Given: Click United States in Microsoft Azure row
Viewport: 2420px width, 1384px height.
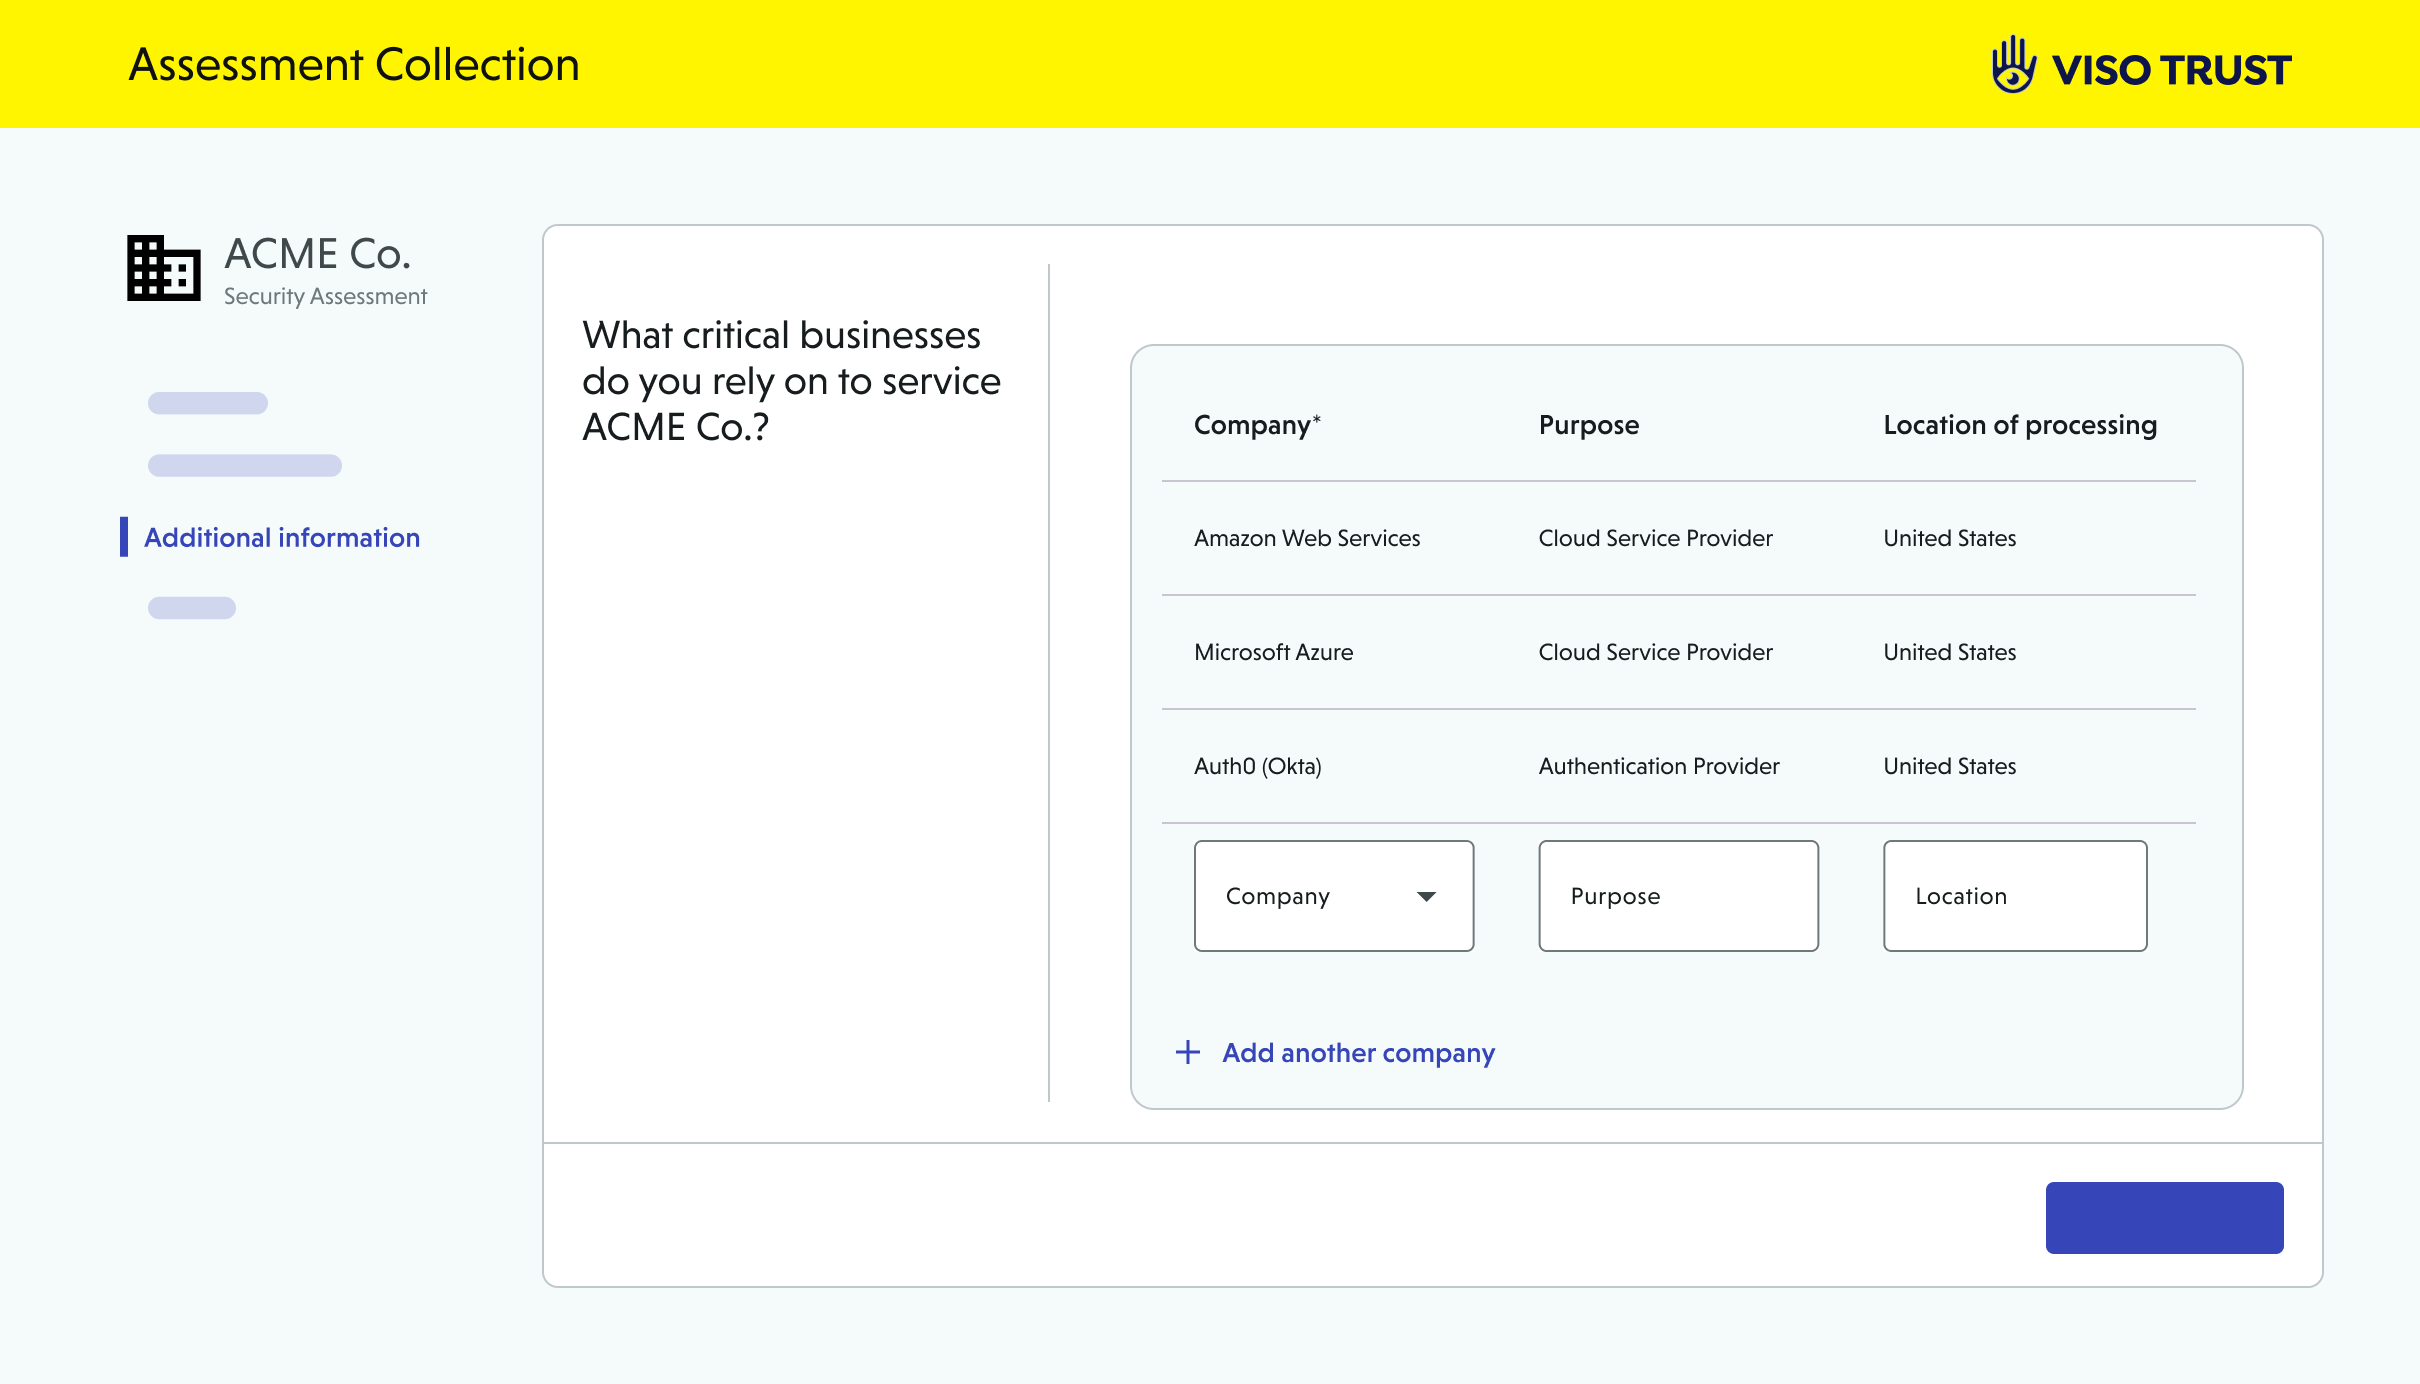Looking at the screenshot, I should click(x=1949, y=652).
